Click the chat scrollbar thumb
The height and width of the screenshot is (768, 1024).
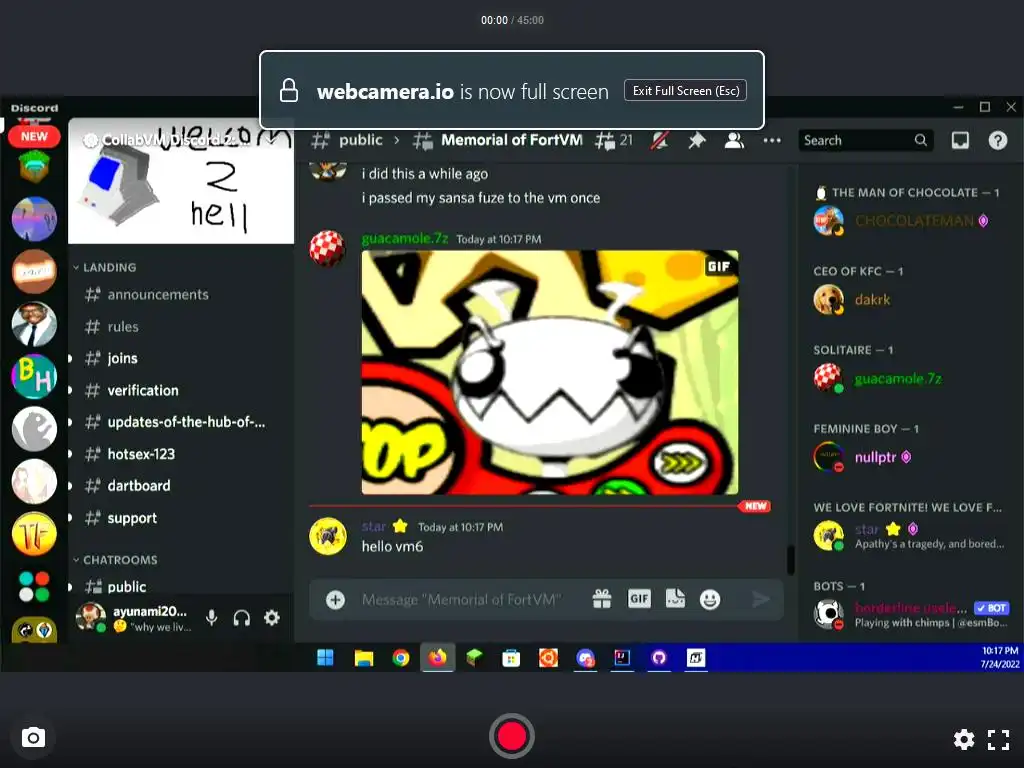pos(791,560)
